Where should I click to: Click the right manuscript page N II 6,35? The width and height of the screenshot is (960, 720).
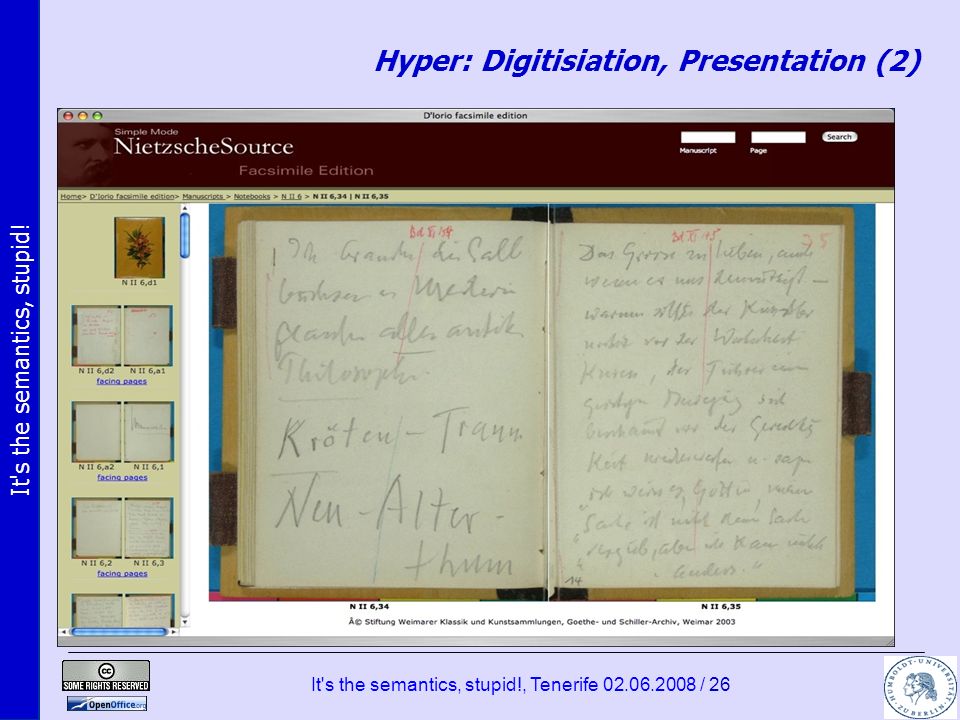coord(713,403)
